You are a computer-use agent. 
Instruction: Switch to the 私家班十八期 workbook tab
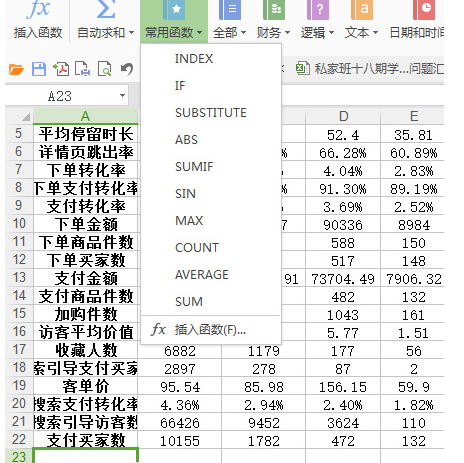click(x=369, y=69)
